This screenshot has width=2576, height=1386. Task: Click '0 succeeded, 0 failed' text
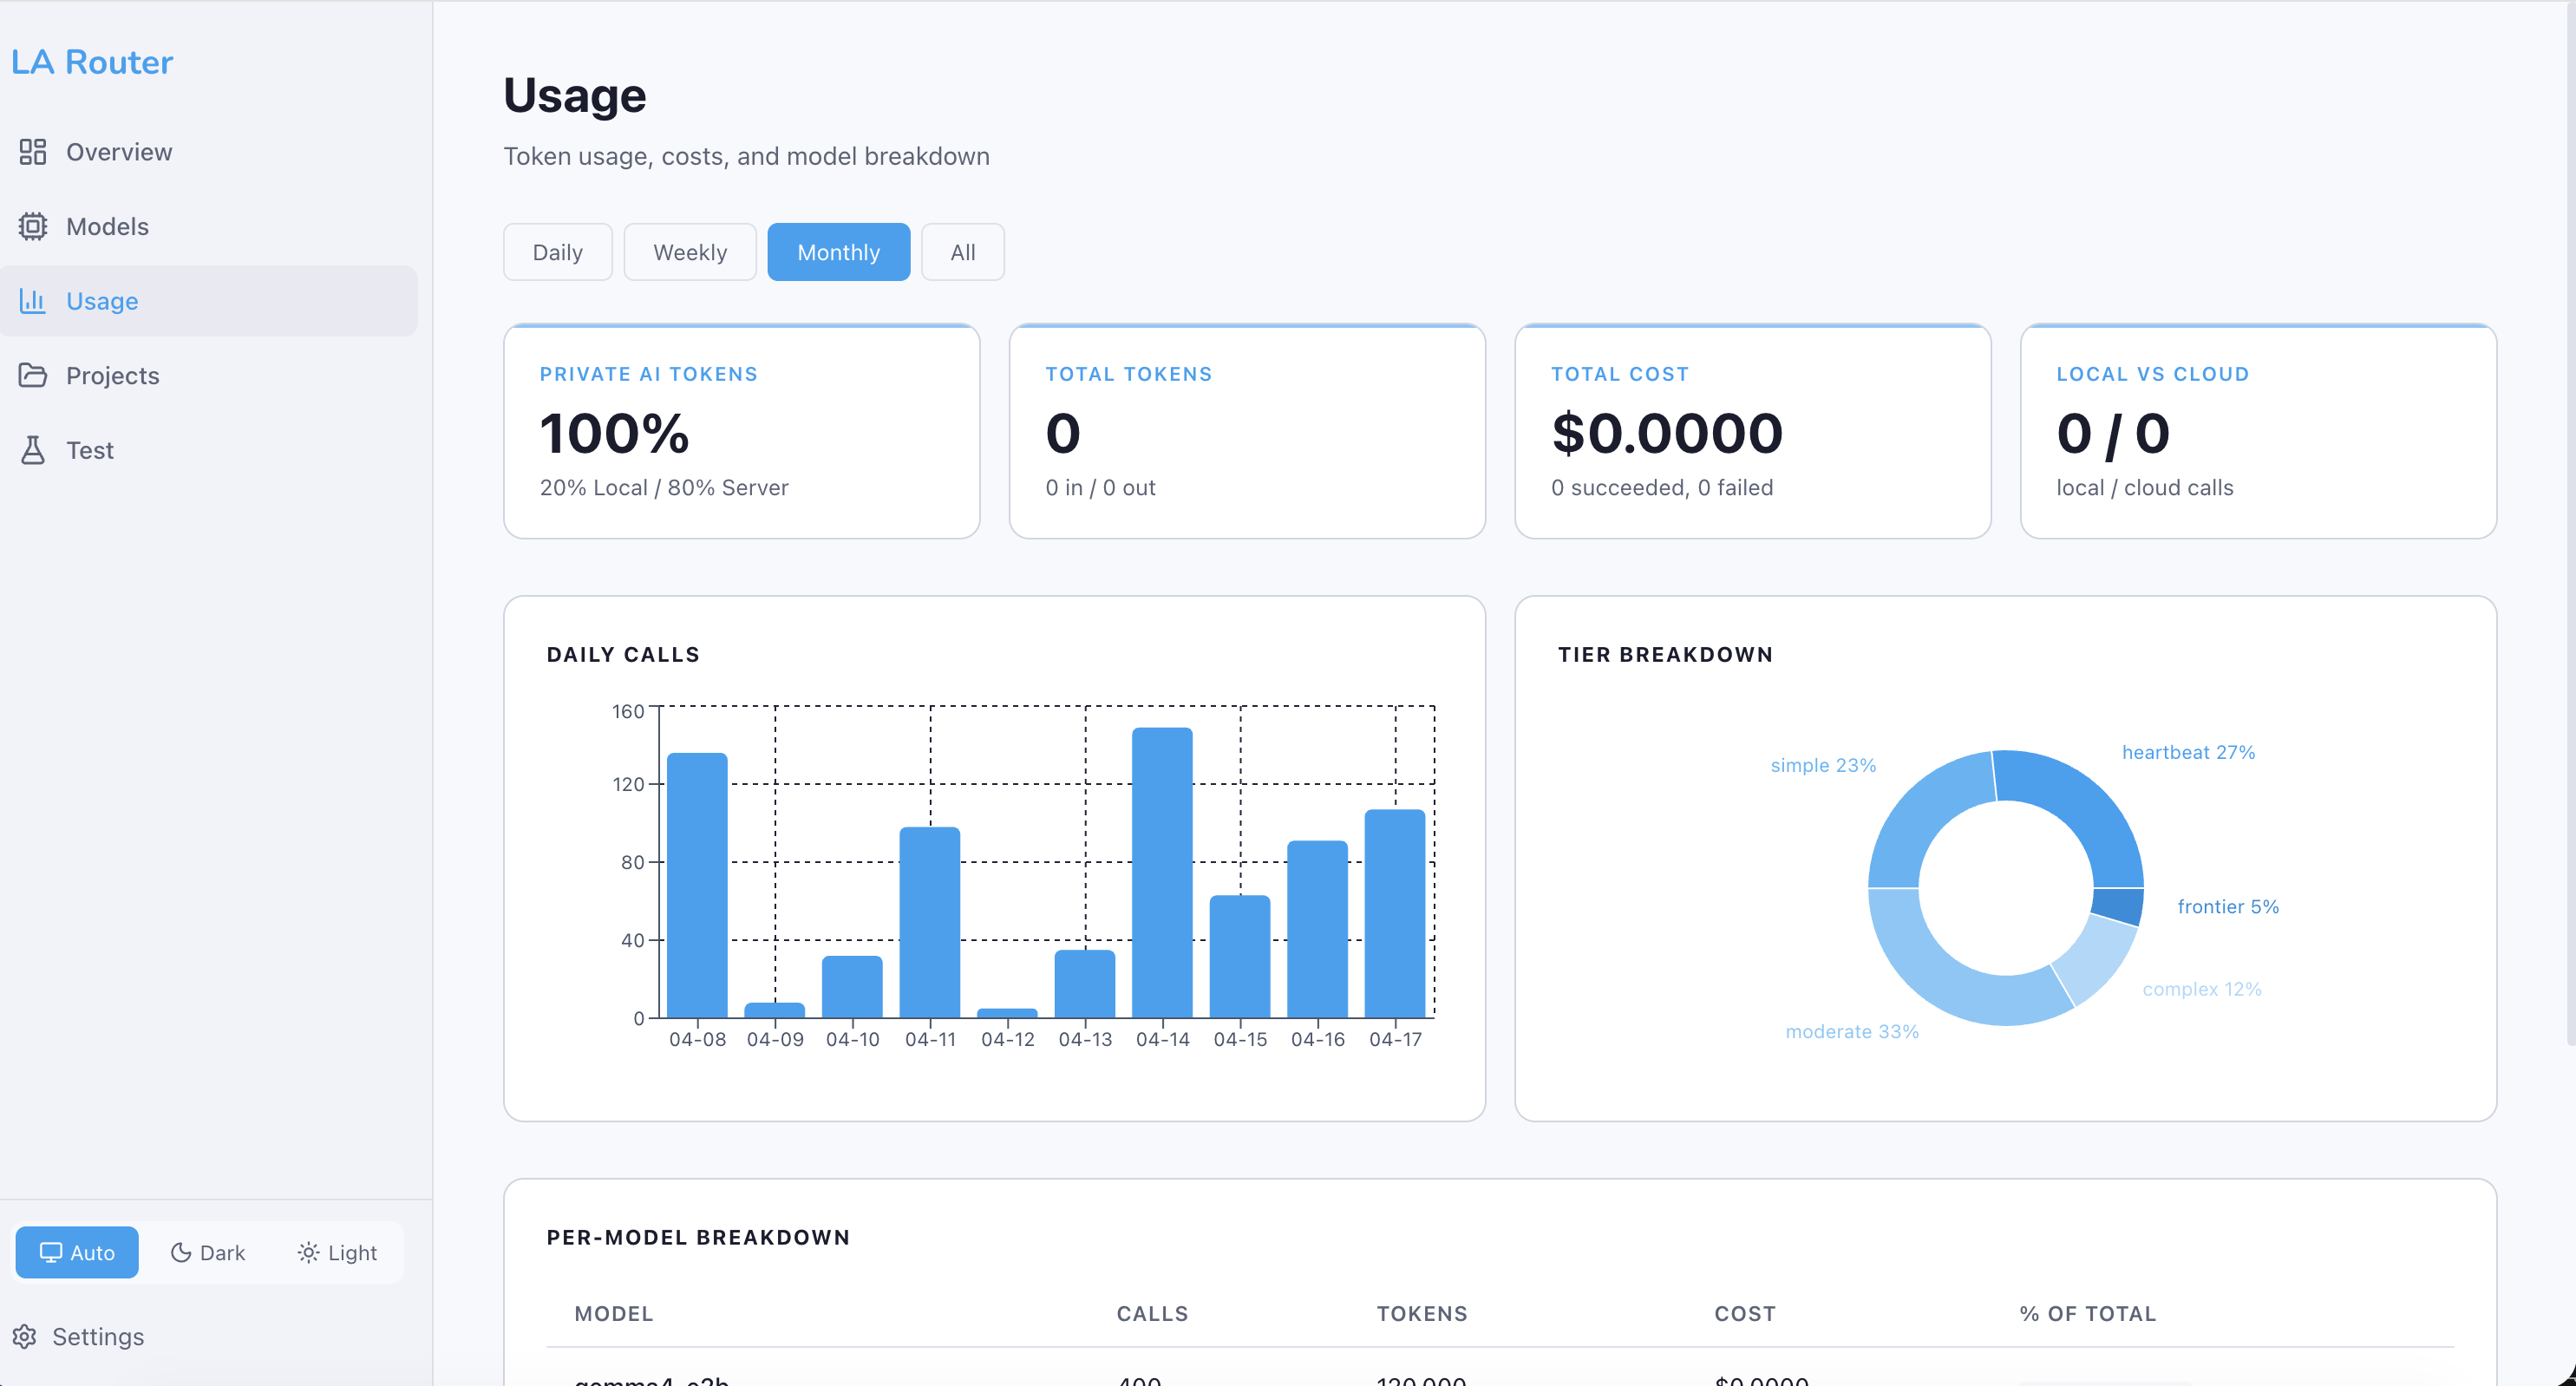1662,488
